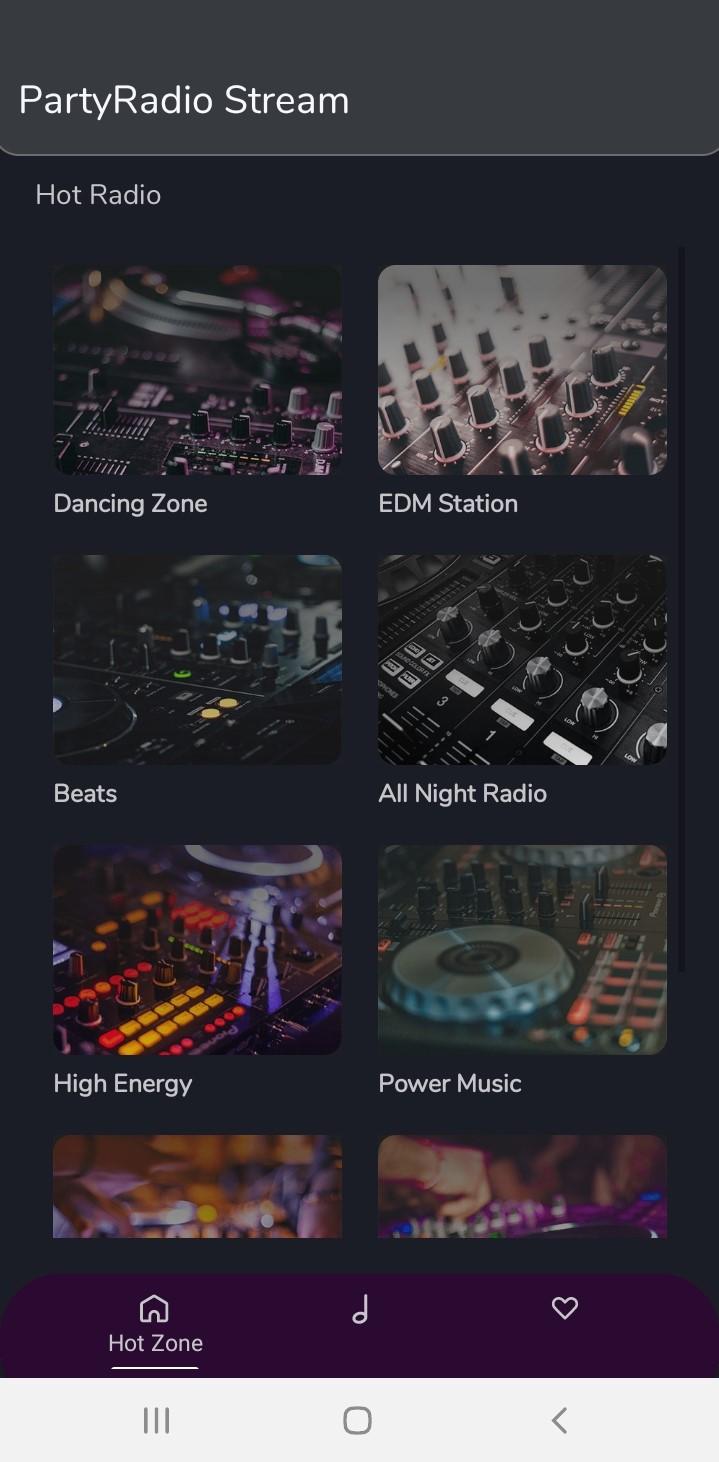
Task: Open EDM Station thumbnail image
Action: click(522, 370)
